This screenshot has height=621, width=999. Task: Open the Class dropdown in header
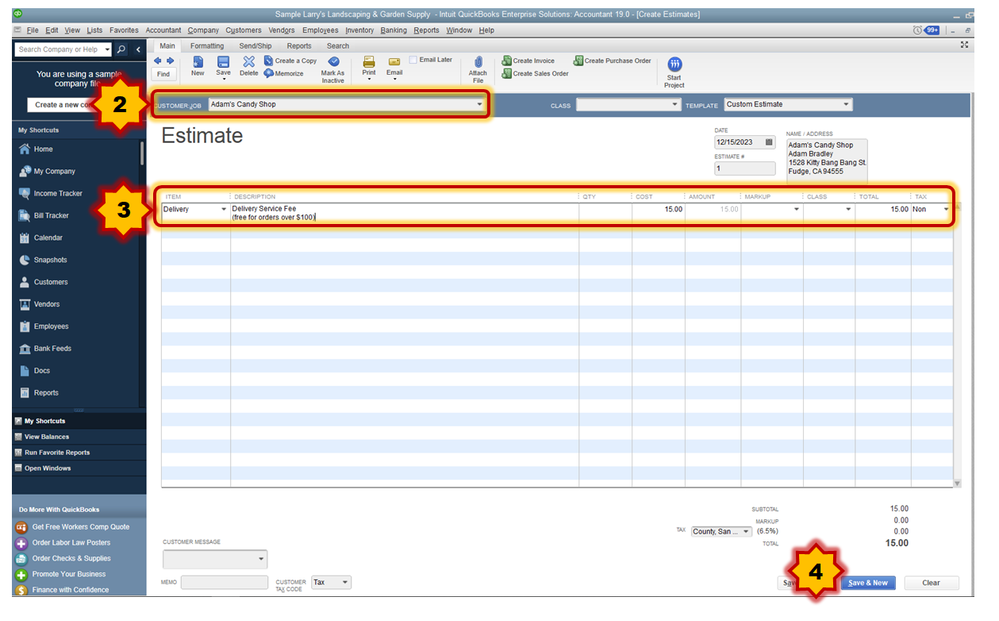[675, 104]
